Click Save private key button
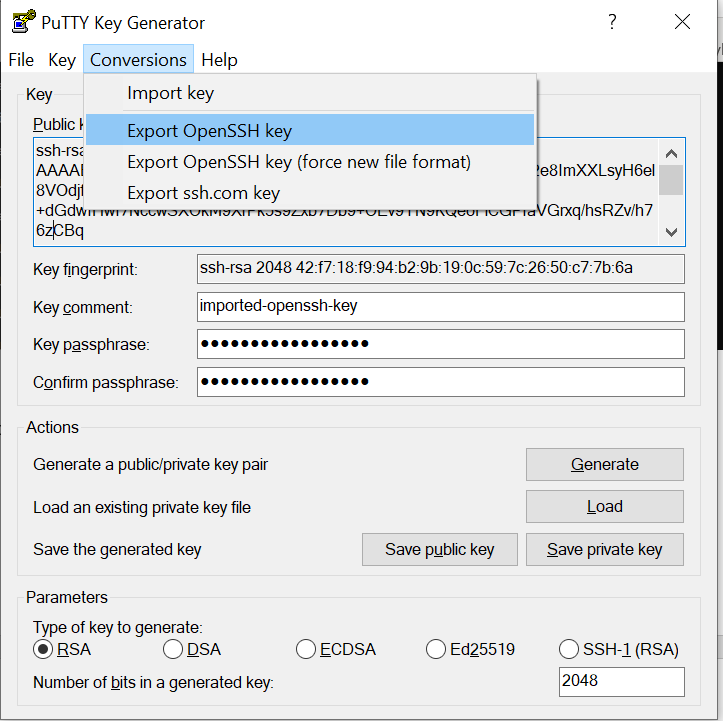The width and height of the screenshot is (723, 721). (x=604, y=550)
